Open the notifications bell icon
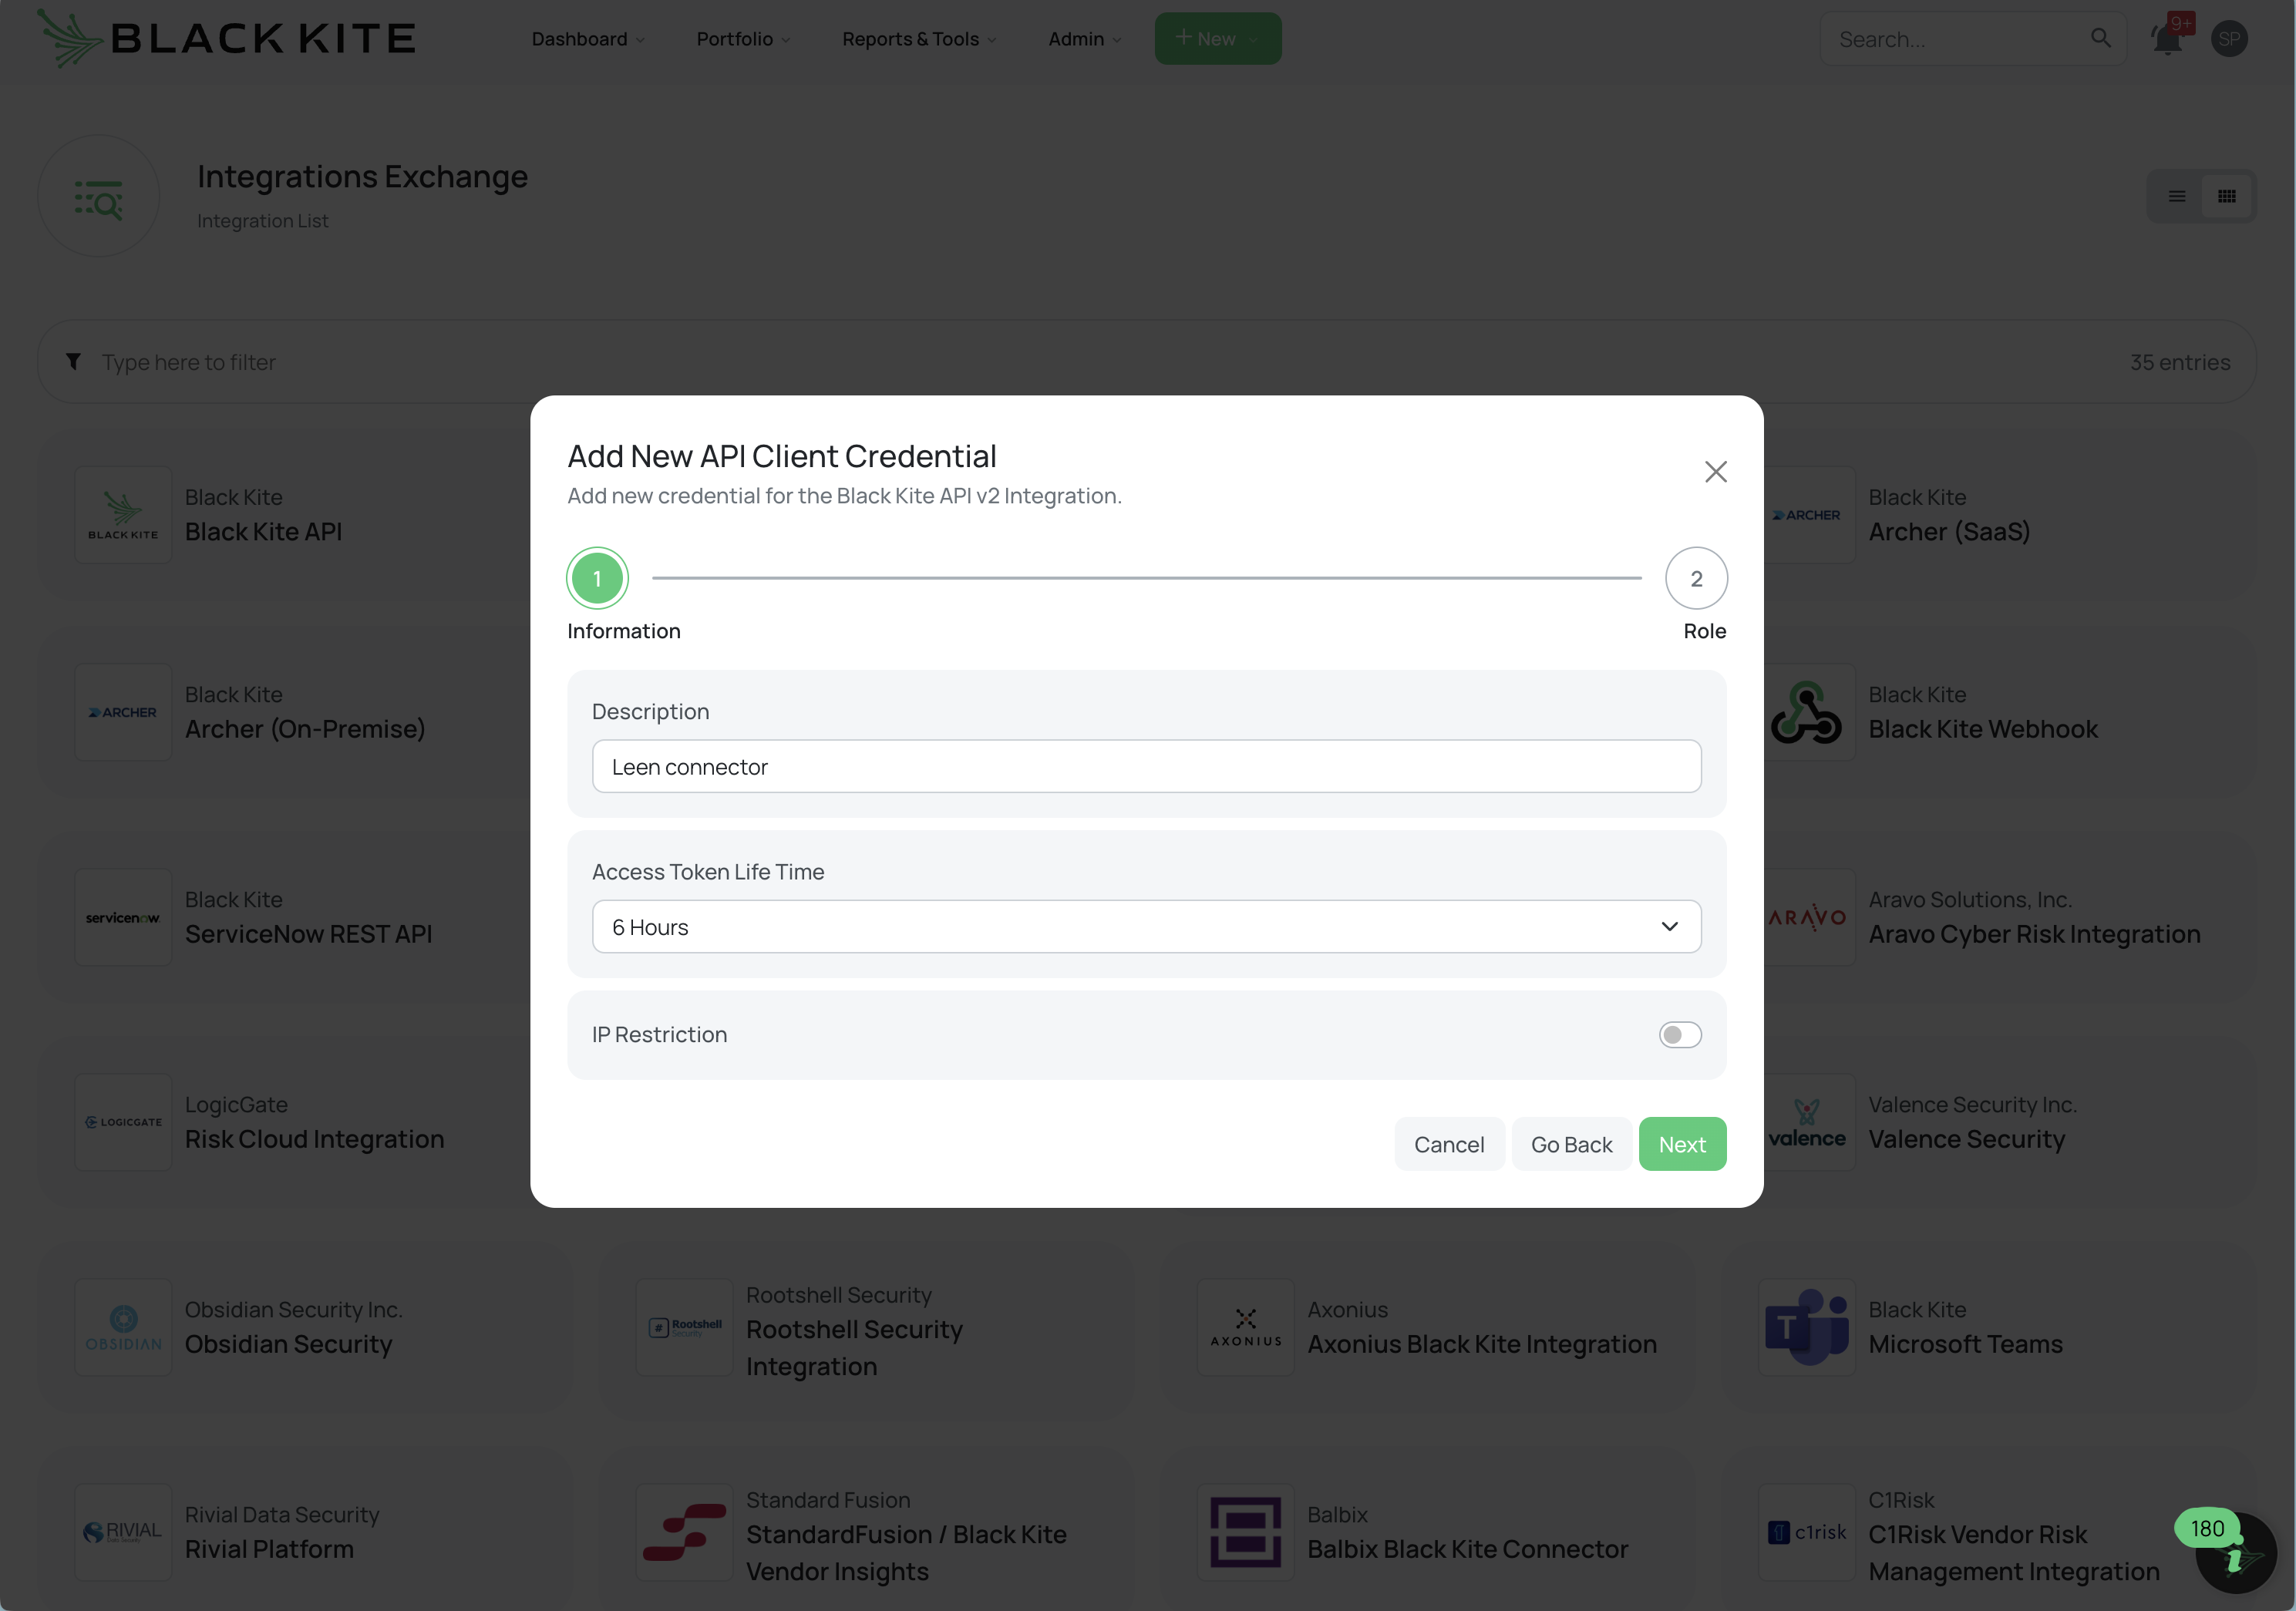This screenshot has width=2296, height=1611. click(x=2166, y=39)
